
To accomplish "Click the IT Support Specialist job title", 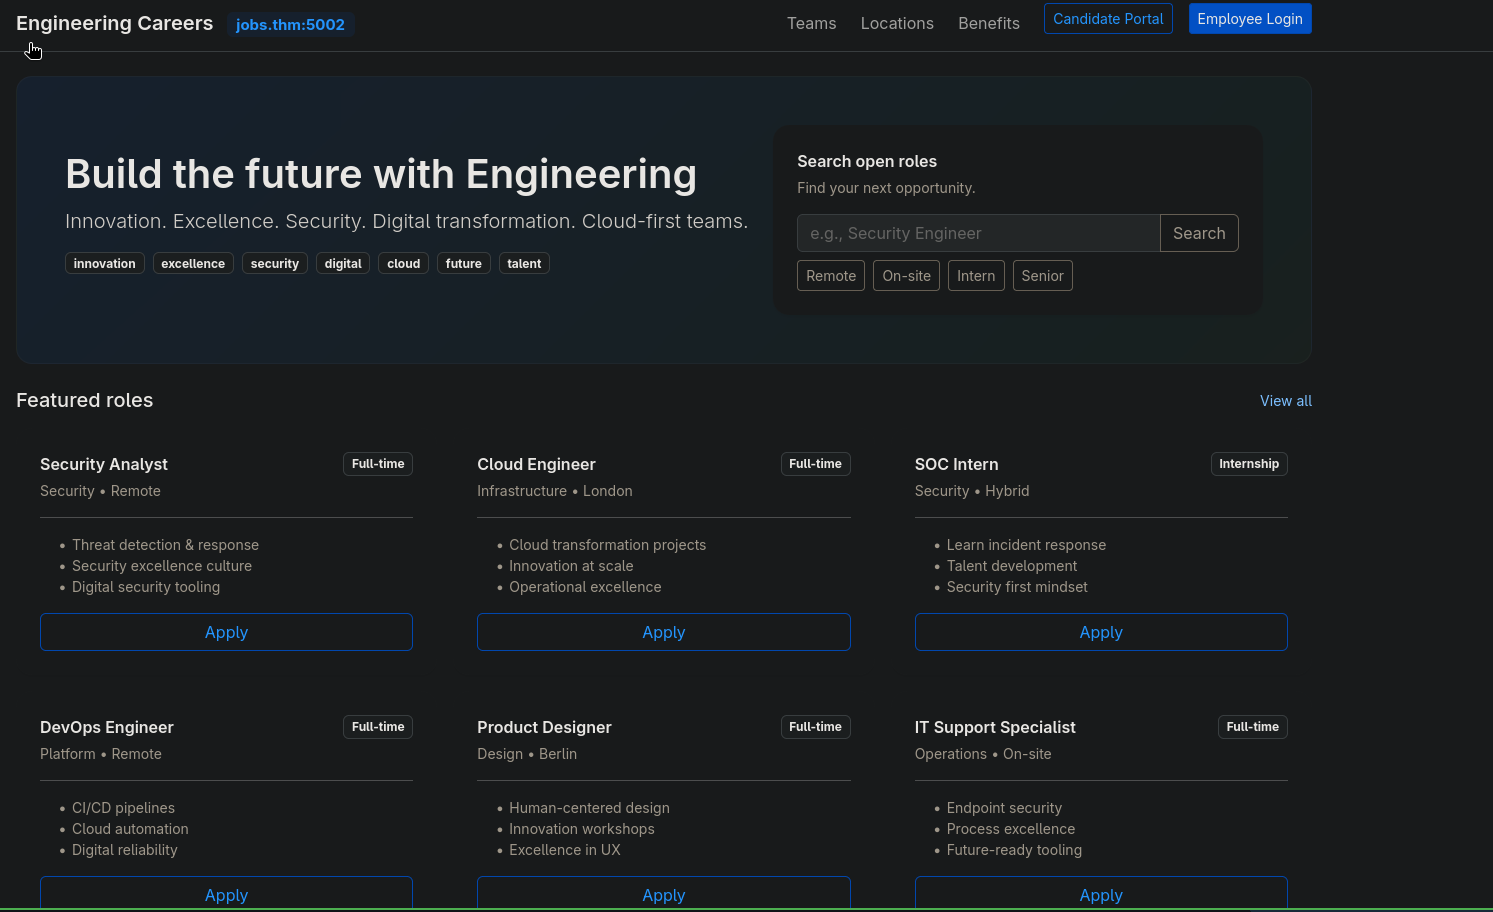I will pyautogui.click(x=995, y=727).
